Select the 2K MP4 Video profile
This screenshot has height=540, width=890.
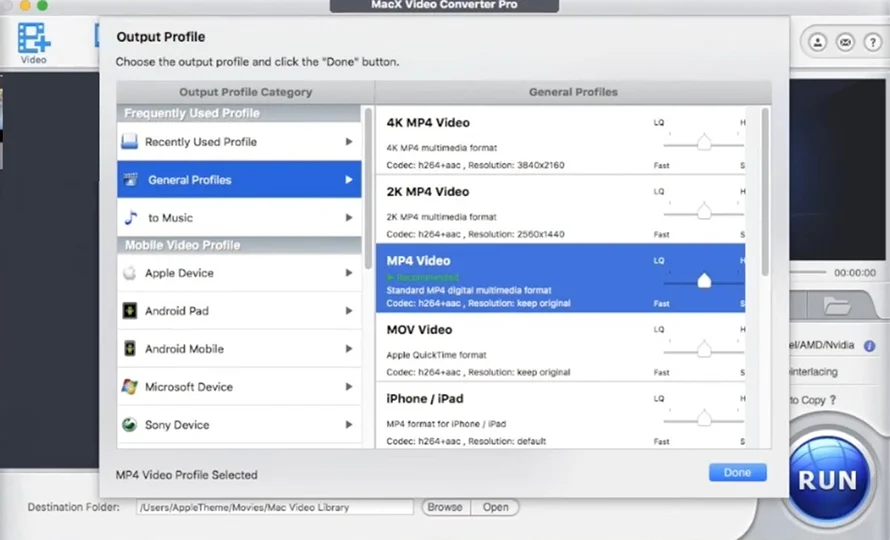(560, 210)
